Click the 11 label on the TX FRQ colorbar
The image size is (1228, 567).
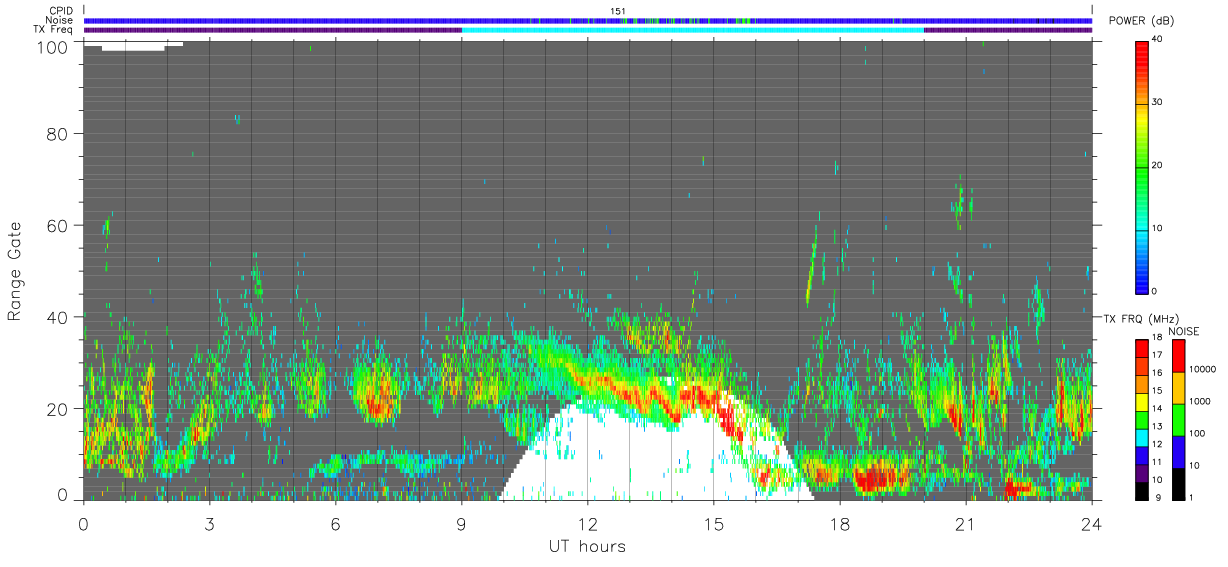1156,462
